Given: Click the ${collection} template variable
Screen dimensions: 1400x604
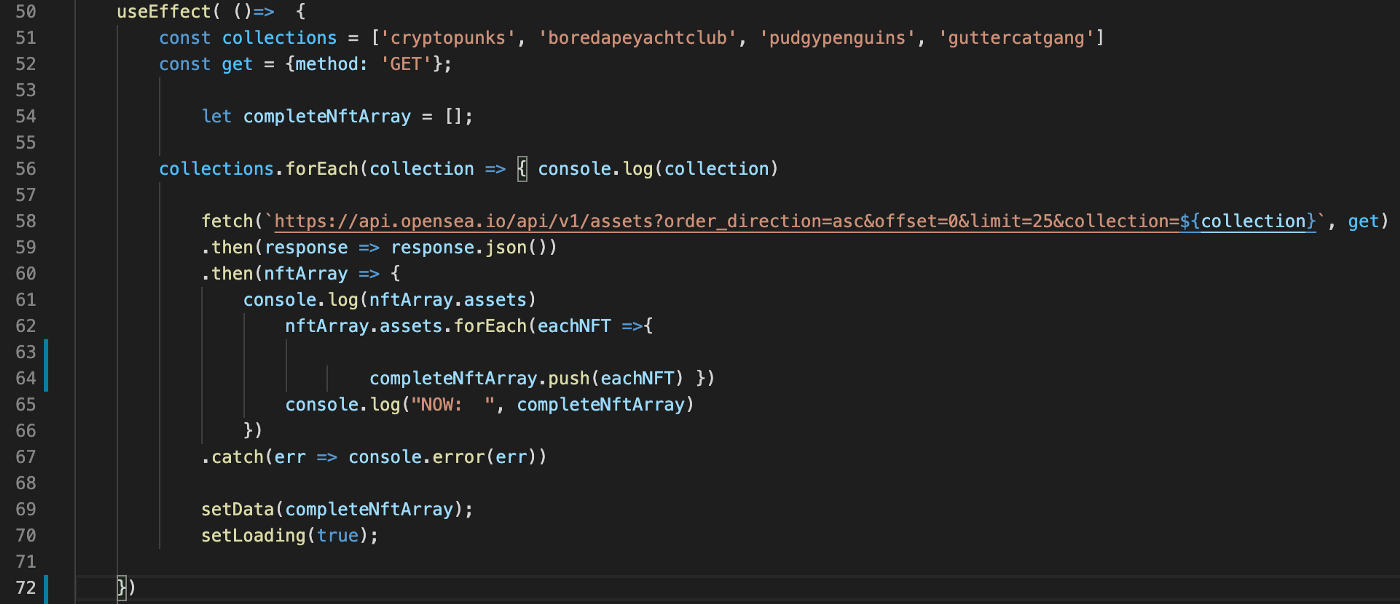Looking at the screenshot, I should tap(1247, 221).
